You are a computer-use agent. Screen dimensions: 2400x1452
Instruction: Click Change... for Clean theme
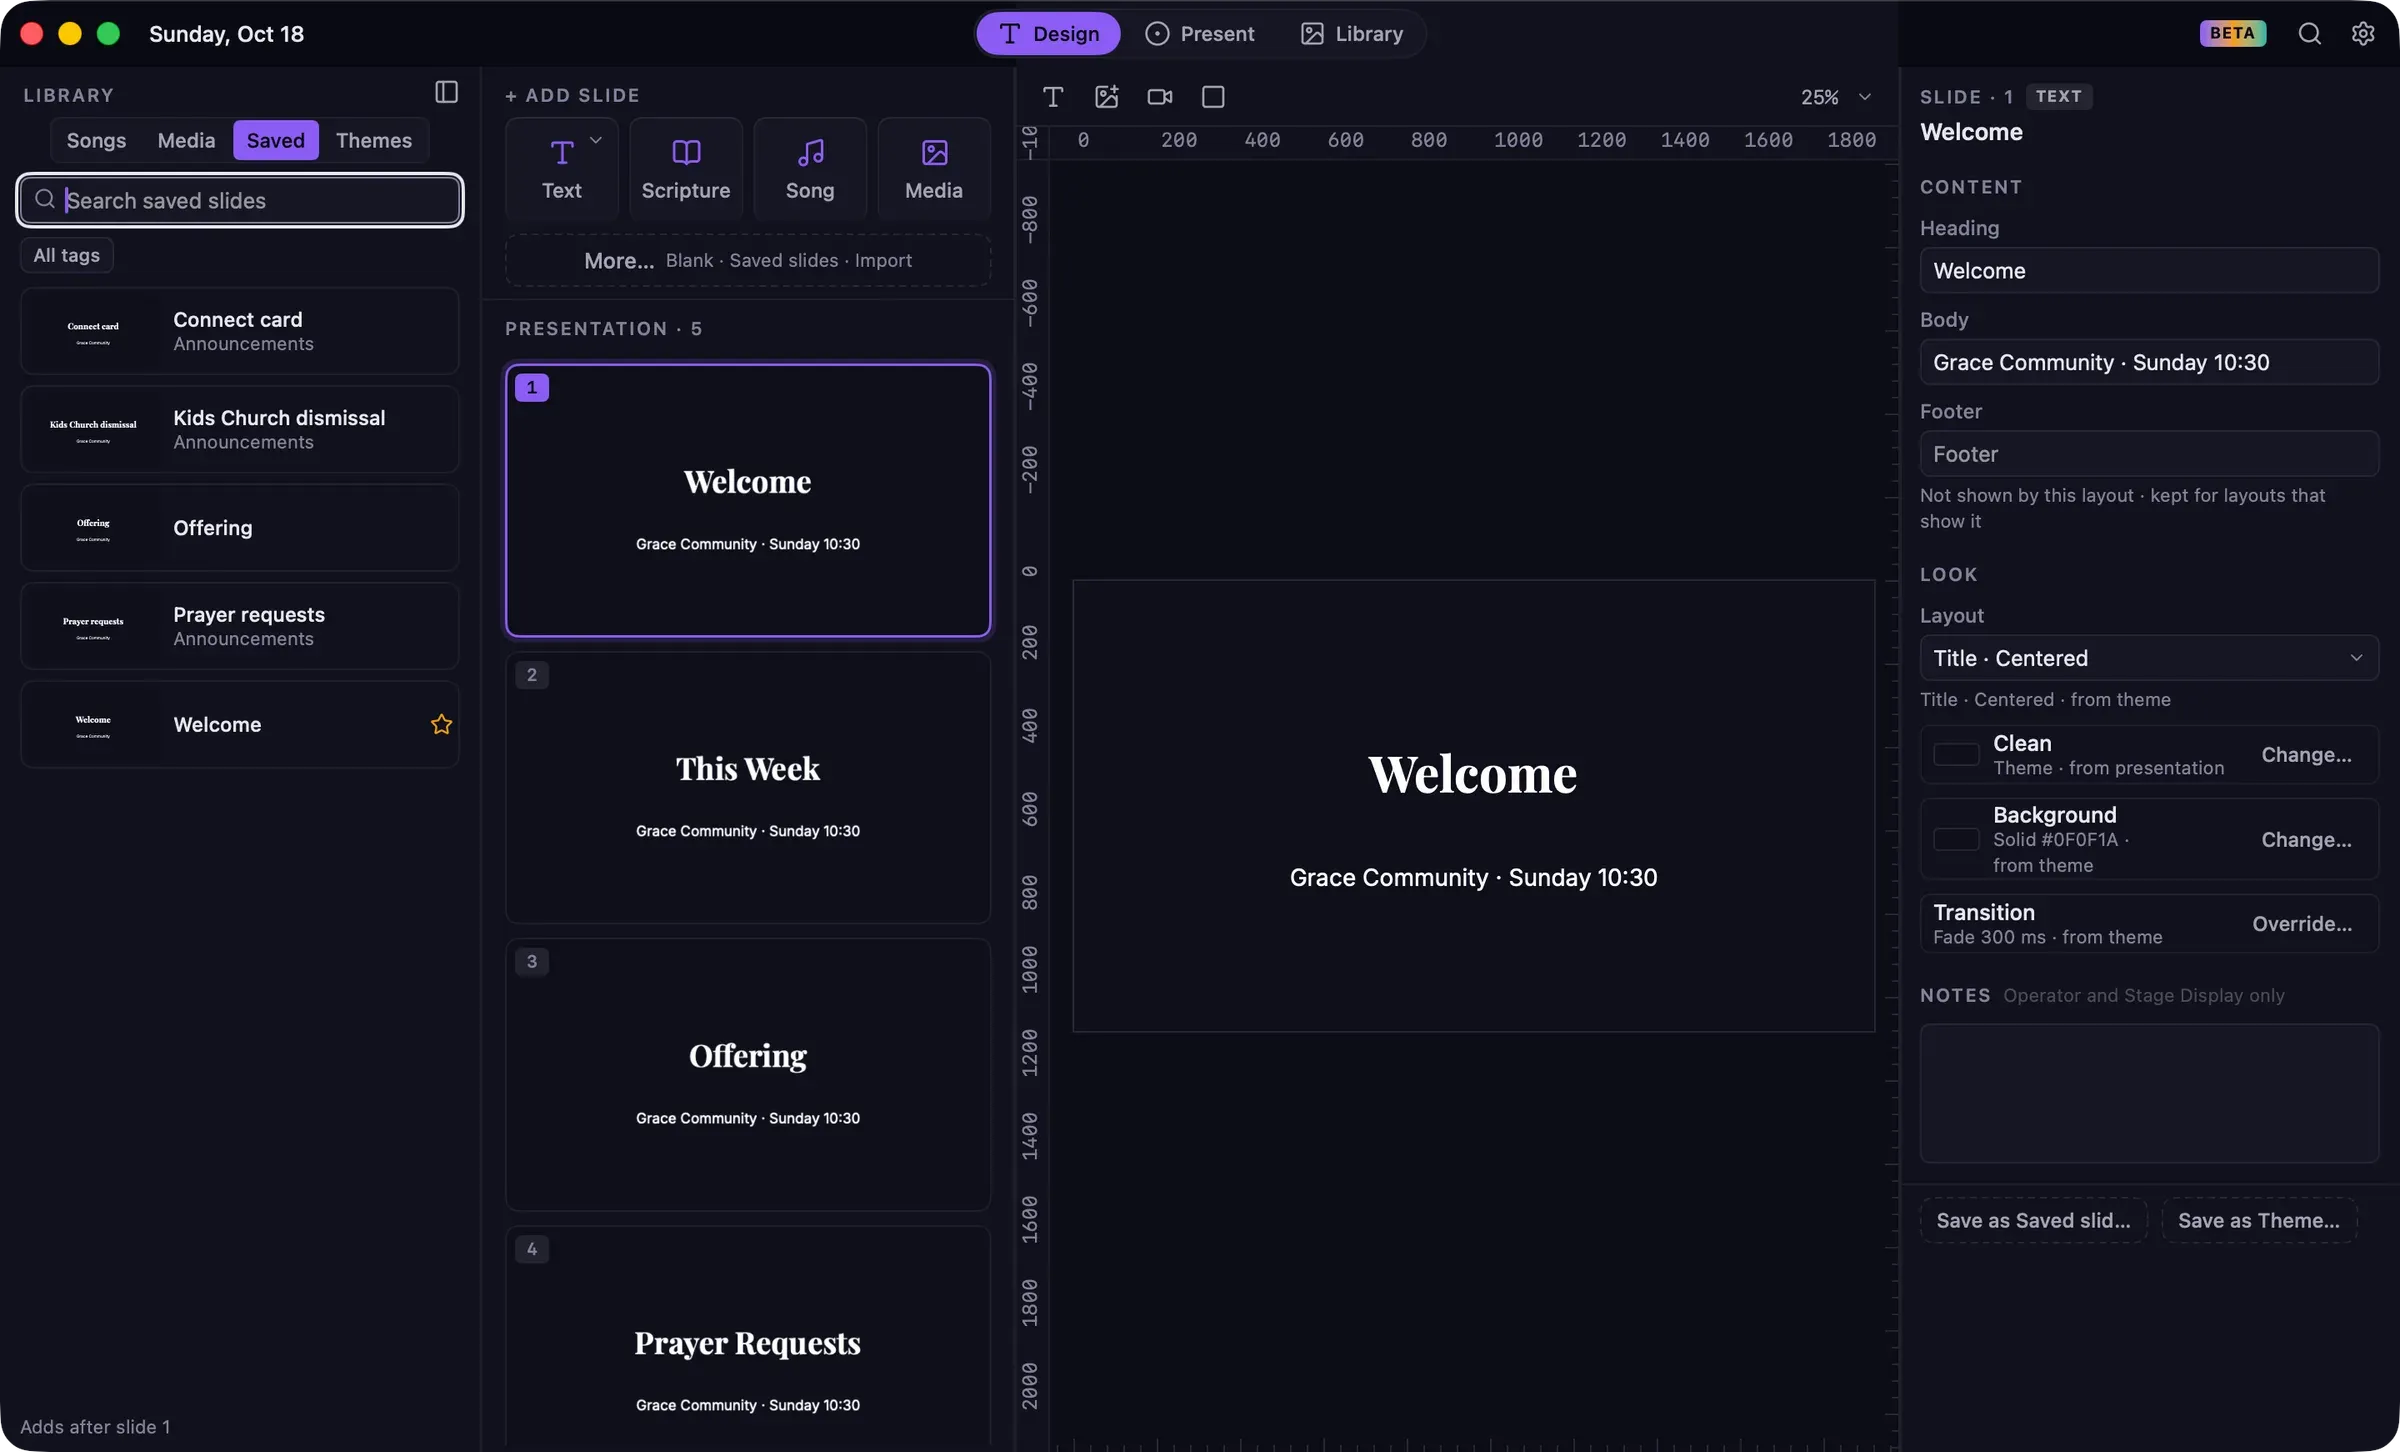(2306, 755)
